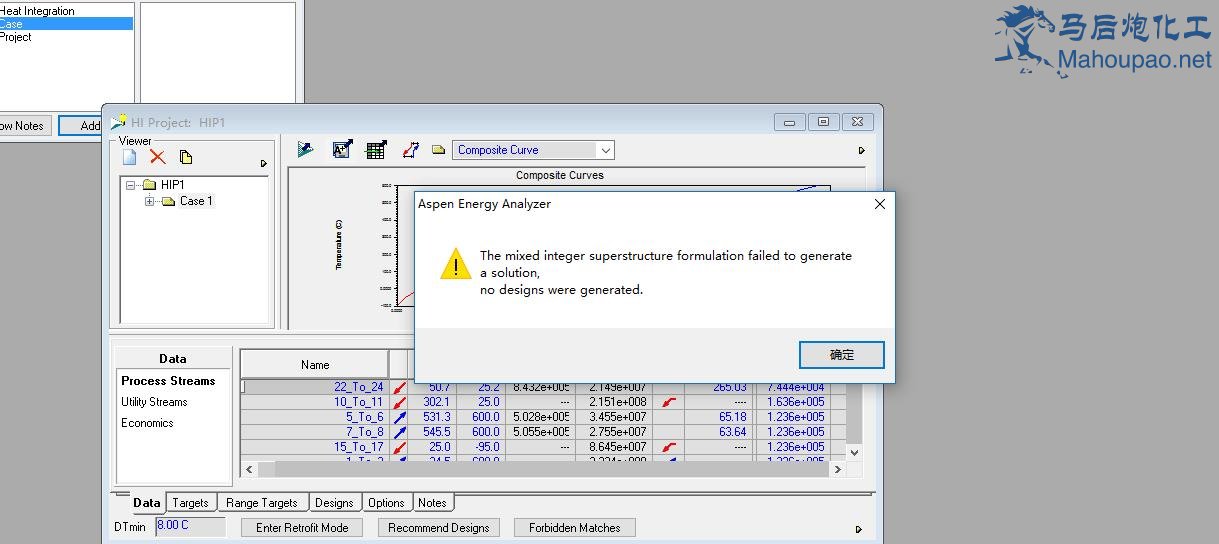This screenshot has width=1219, height=544.
Task: Click the down arrow of the table's vertical scrollbar
Action: point(854,453)
